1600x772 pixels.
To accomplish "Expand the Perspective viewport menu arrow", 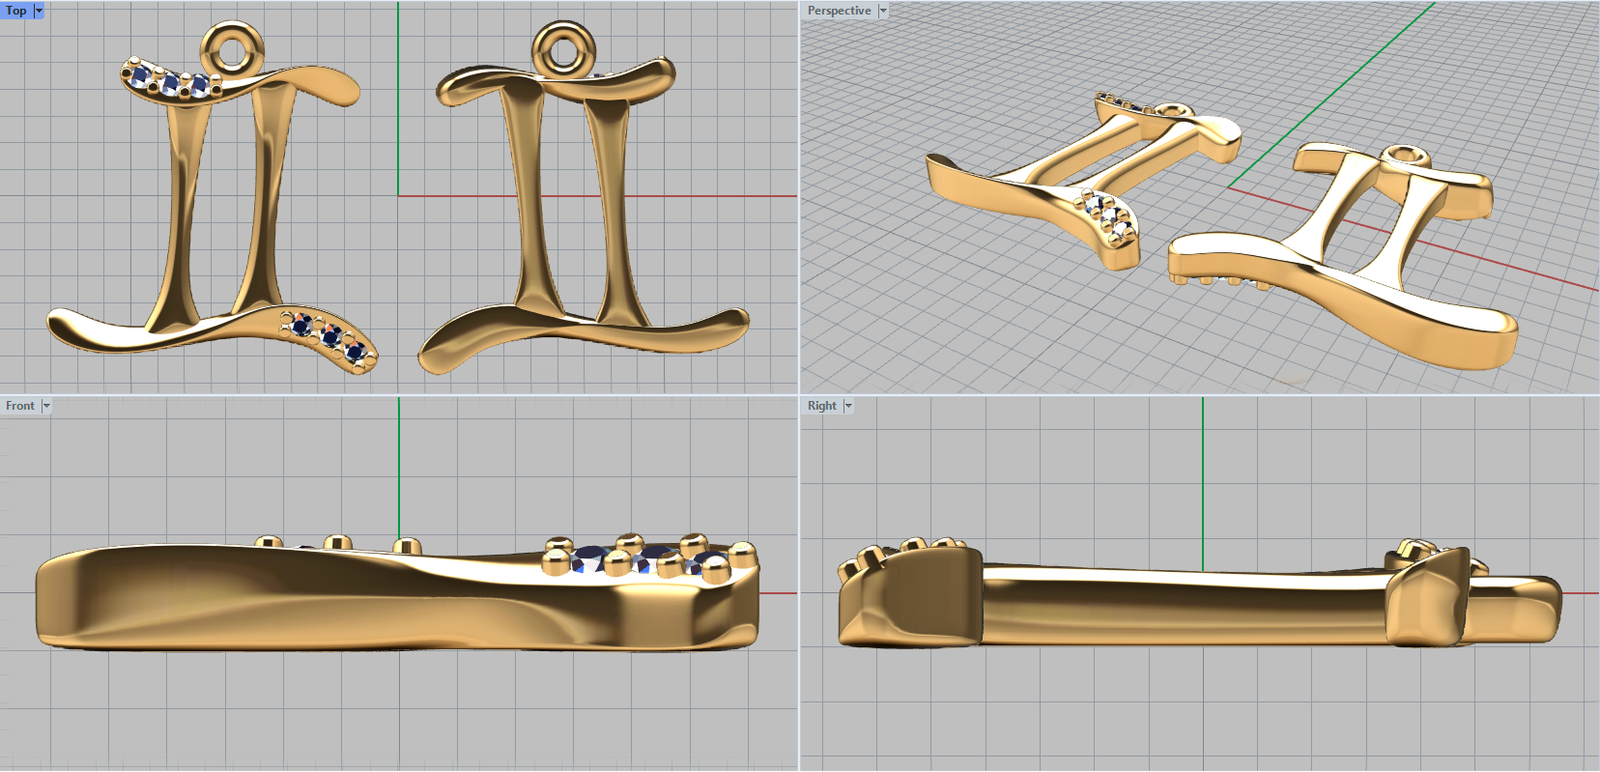I will 883,10.
